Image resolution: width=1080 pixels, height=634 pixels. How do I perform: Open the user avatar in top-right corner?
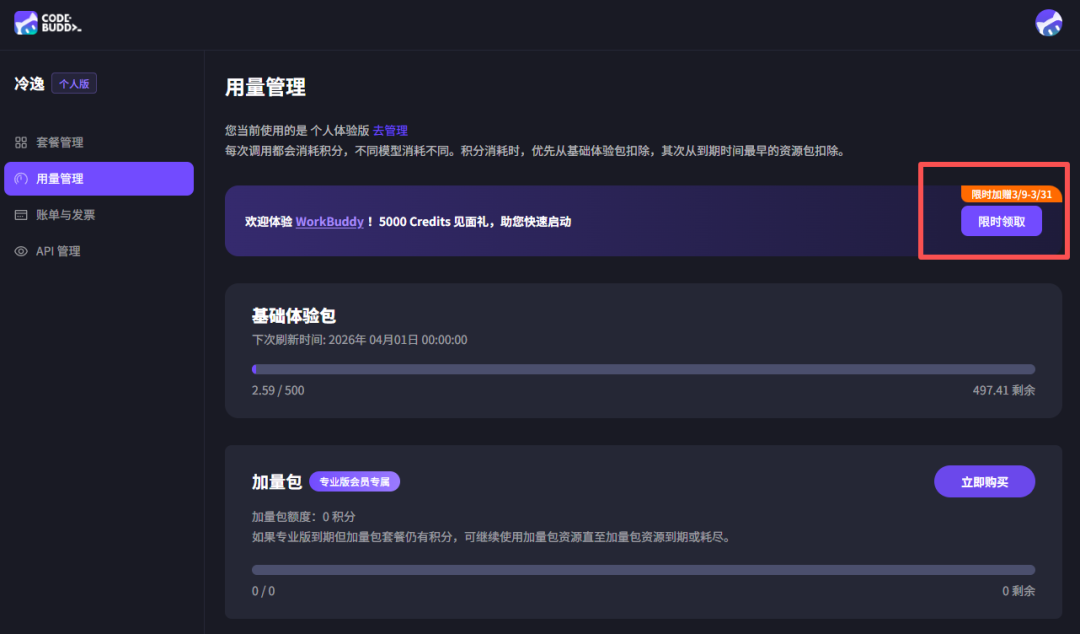(x=1047, y=22)
